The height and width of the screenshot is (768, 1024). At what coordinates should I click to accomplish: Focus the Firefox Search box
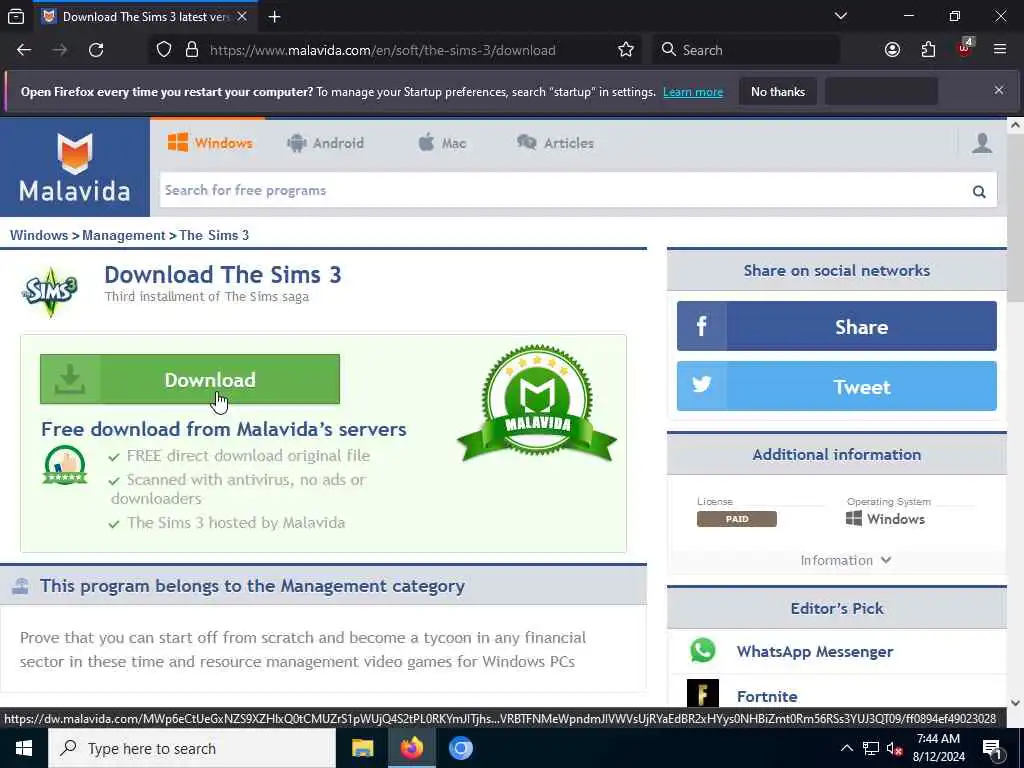(x=746, y=50)
